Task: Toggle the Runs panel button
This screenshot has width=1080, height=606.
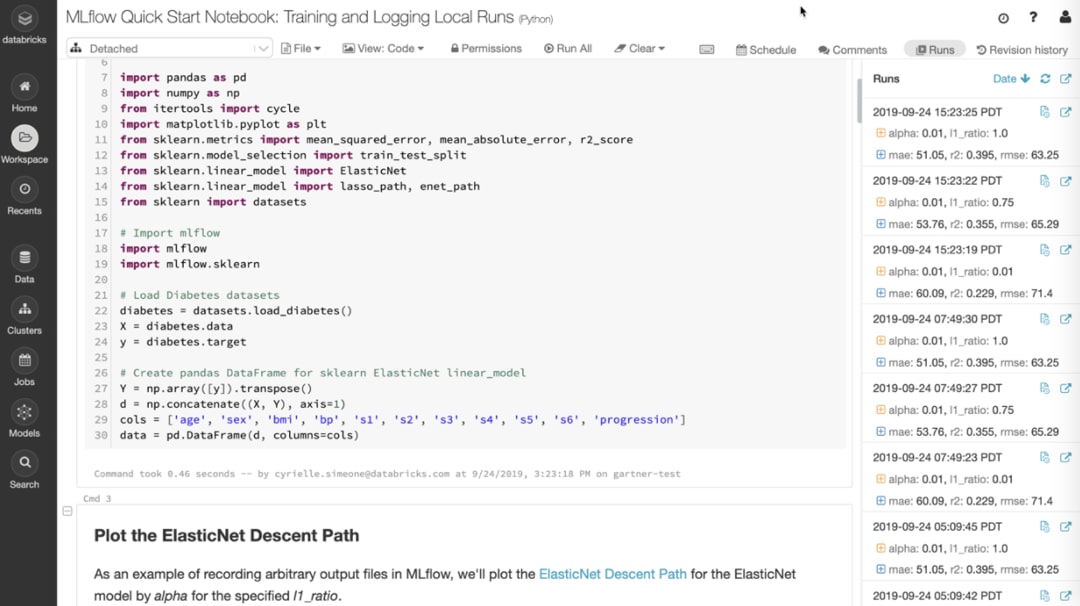Action: point(934,49)
